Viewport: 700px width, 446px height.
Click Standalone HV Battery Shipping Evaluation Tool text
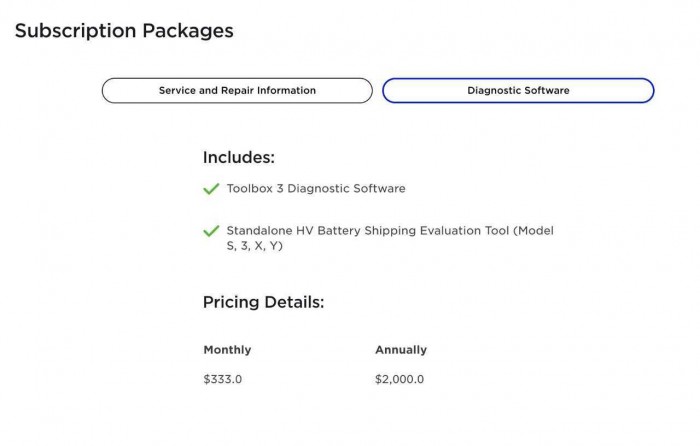(x=389, y=231)
